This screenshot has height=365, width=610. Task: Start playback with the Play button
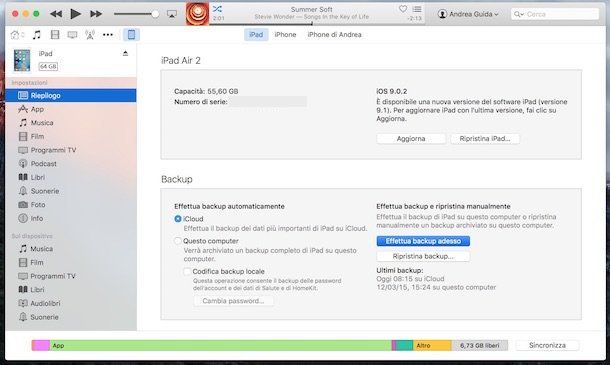pos(75,14)
